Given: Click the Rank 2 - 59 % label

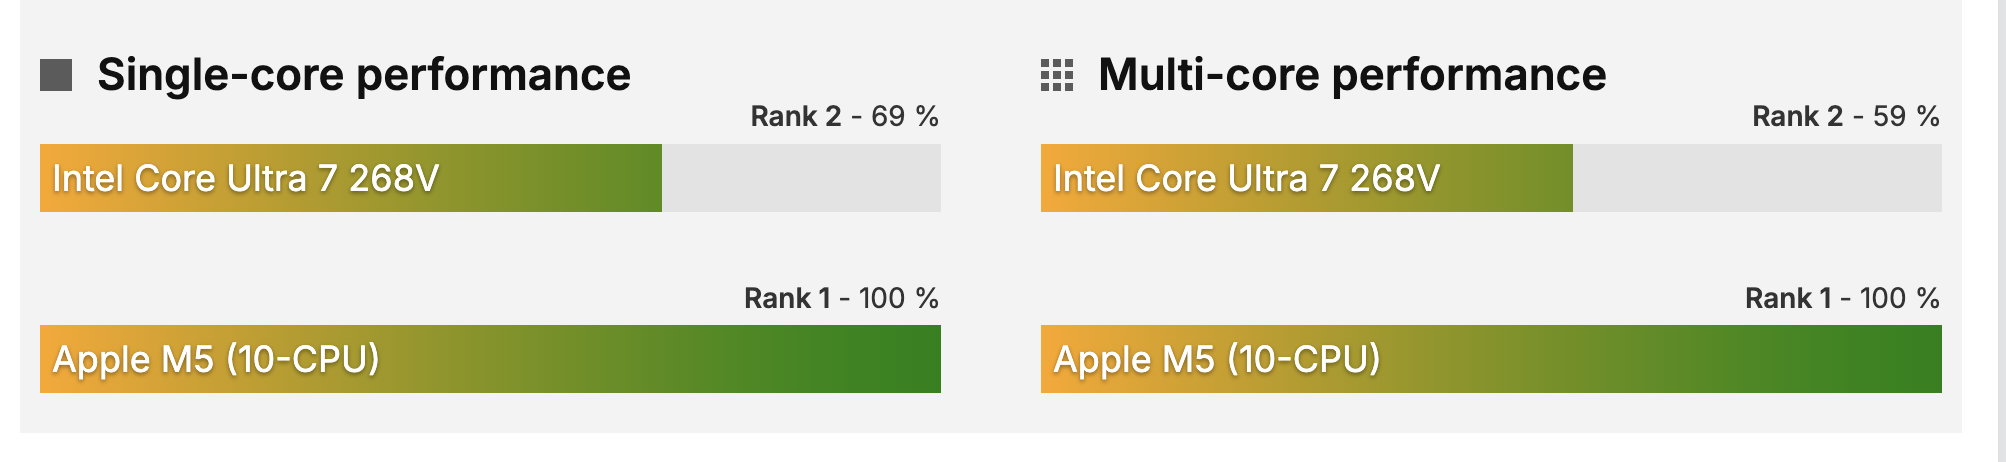Looking at the screenshot, I should pos(1846,116).
